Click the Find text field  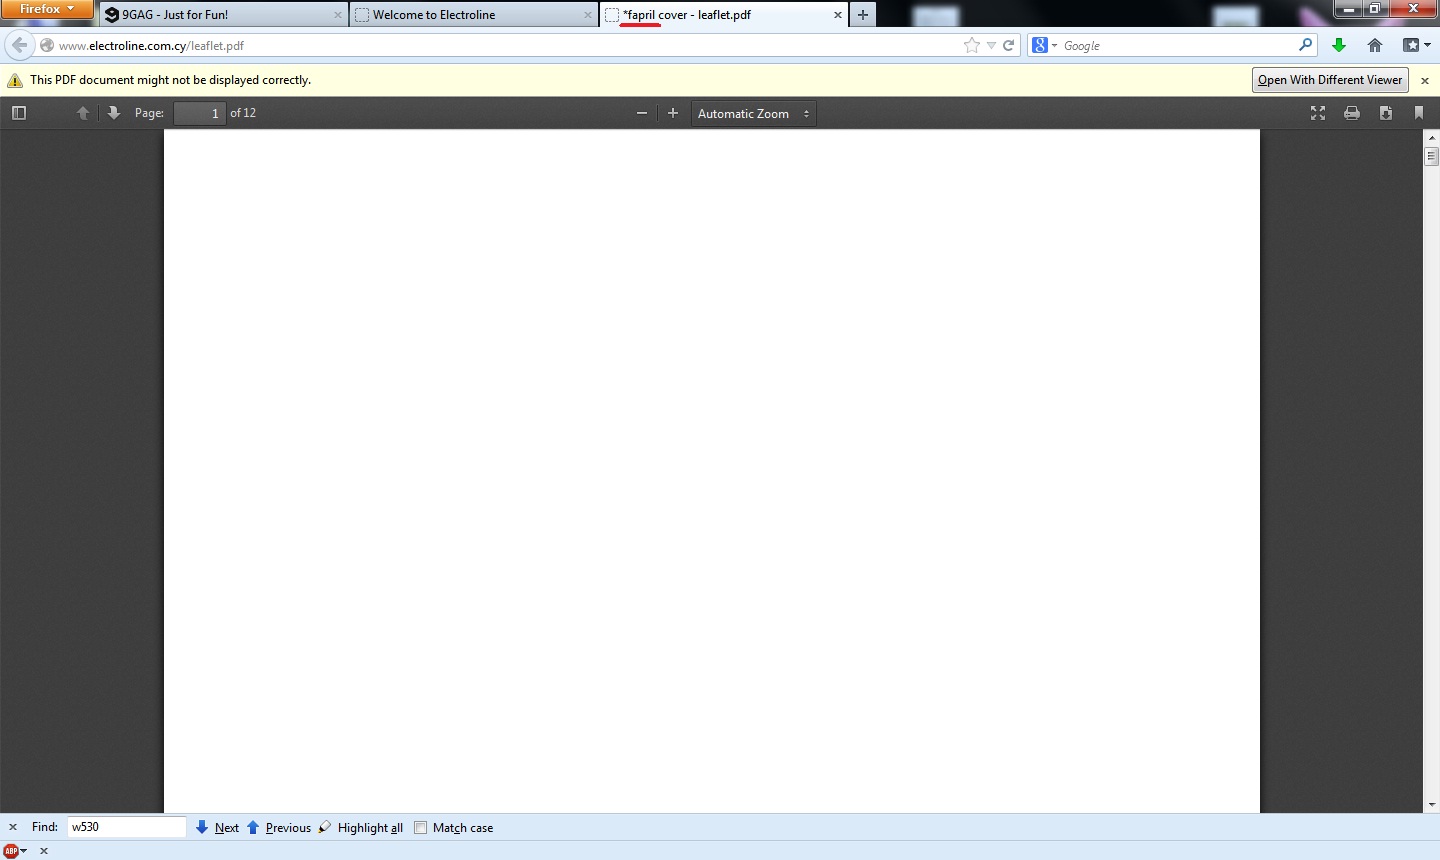[x=127, y=827]
